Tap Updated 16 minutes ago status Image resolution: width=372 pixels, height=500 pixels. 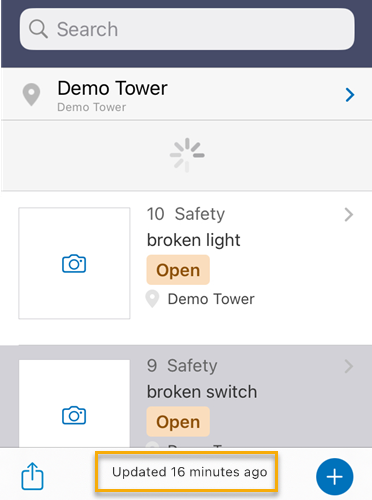tap(189, 472)
